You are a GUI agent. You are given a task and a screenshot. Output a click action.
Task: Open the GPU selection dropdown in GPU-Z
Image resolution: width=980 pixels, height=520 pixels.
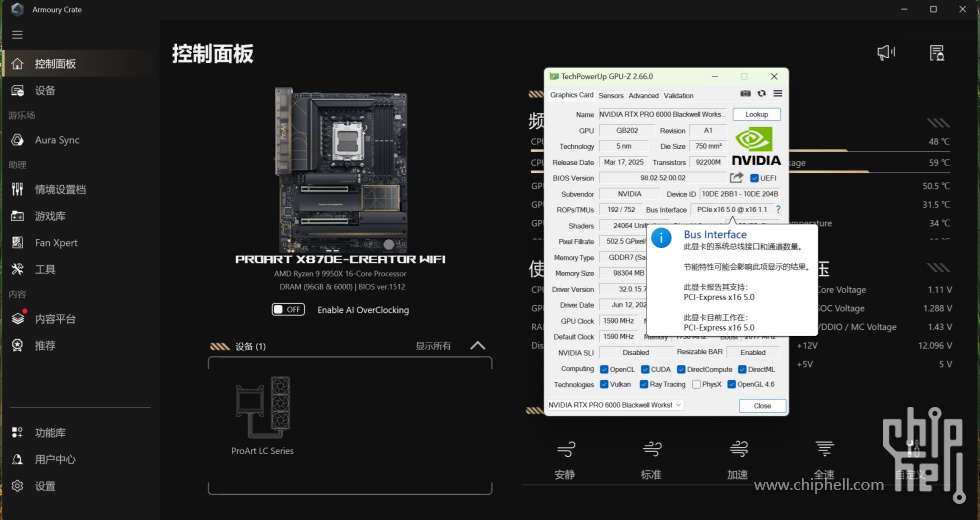click(615, 405)
